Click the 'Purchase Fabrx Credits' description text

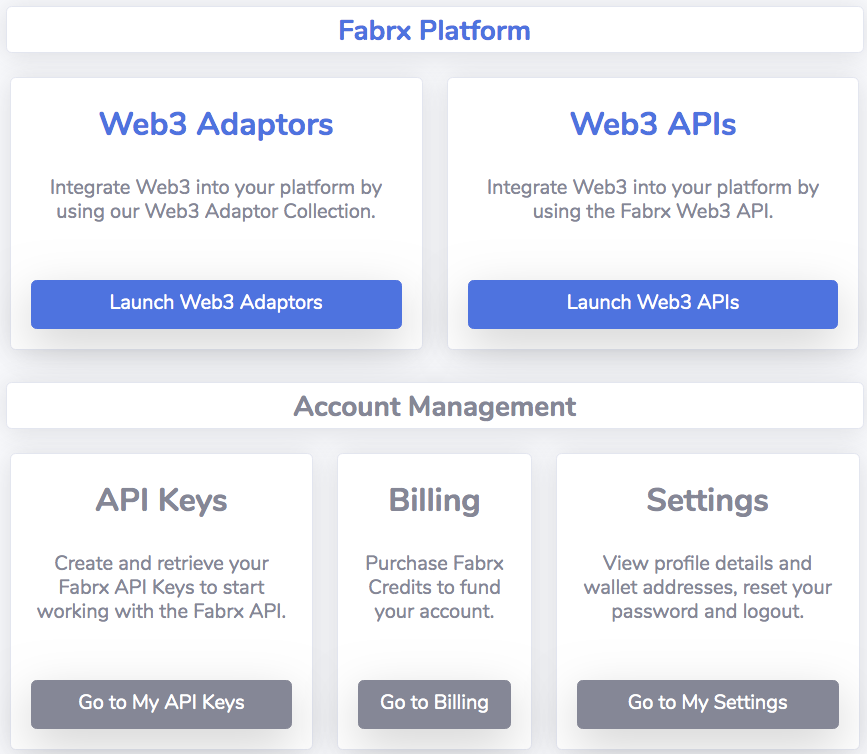pos(434,587)
